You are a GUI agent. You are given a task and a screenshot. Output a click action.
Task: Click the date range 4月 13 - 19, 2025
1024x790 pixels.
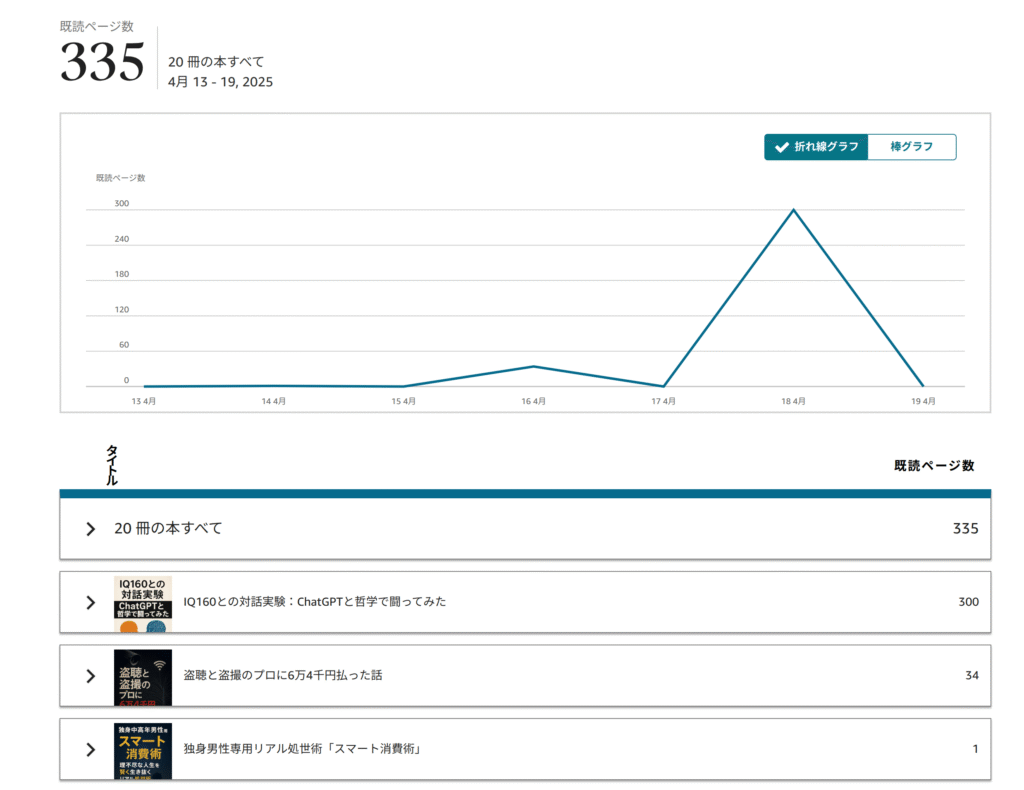point(220,82)
